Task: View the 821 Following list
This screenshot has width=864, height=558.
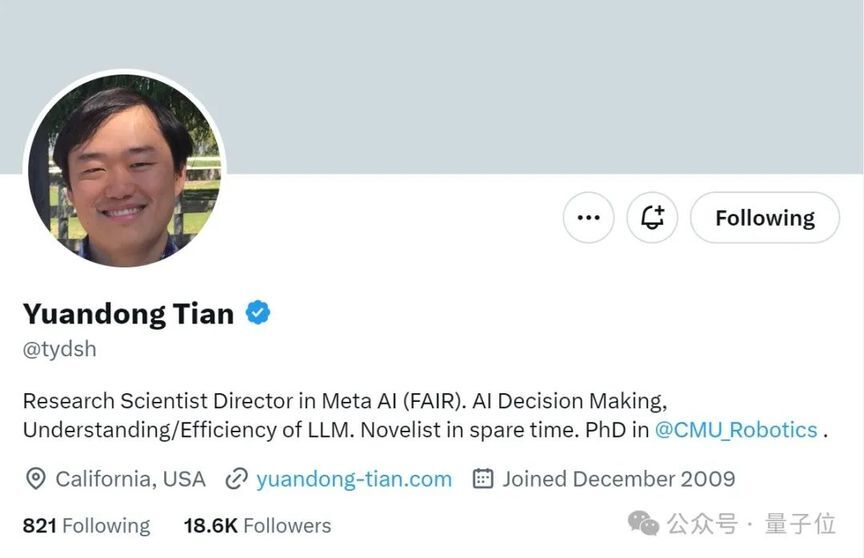Action: [x=87, y=526]
